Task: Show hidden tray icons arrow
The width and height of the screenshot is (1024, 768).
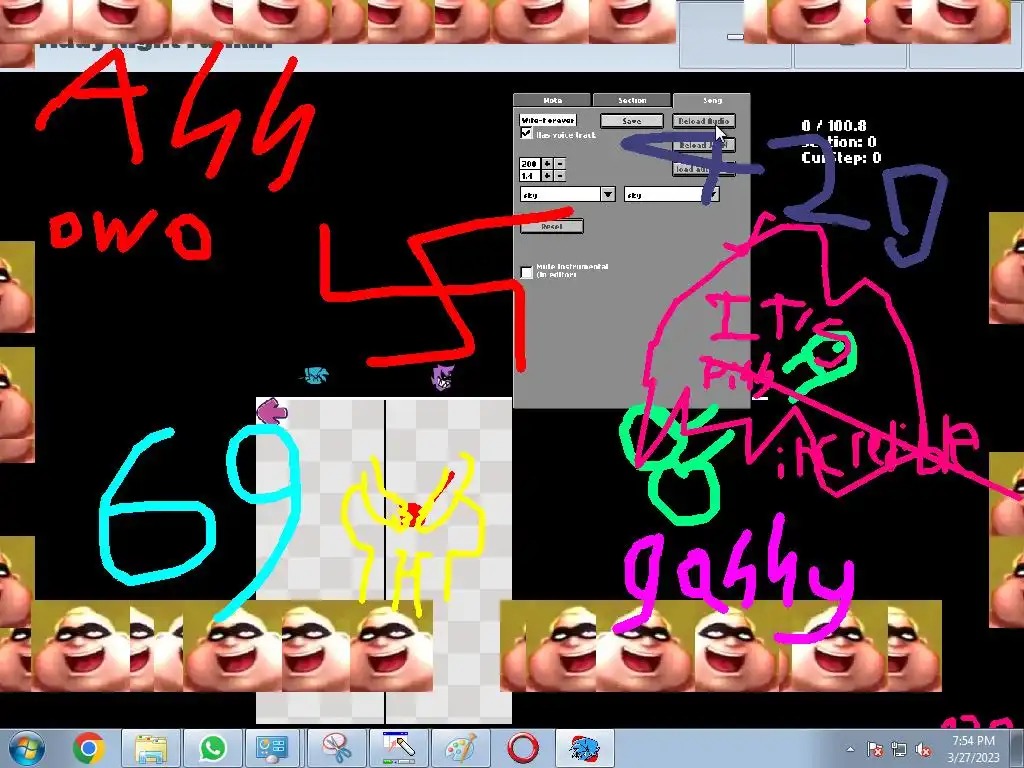Action: point(850,749)
